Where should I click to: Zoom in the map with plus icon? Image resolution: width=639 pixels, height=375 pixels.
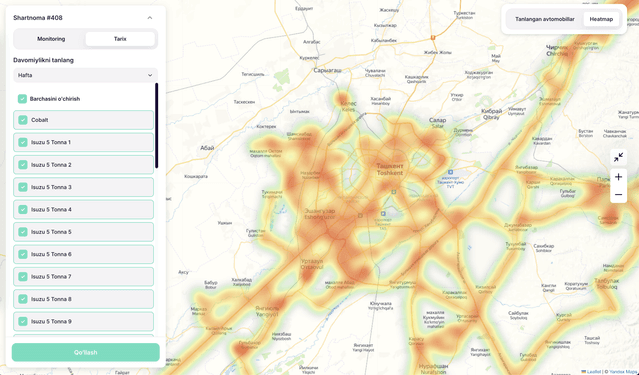618,177
